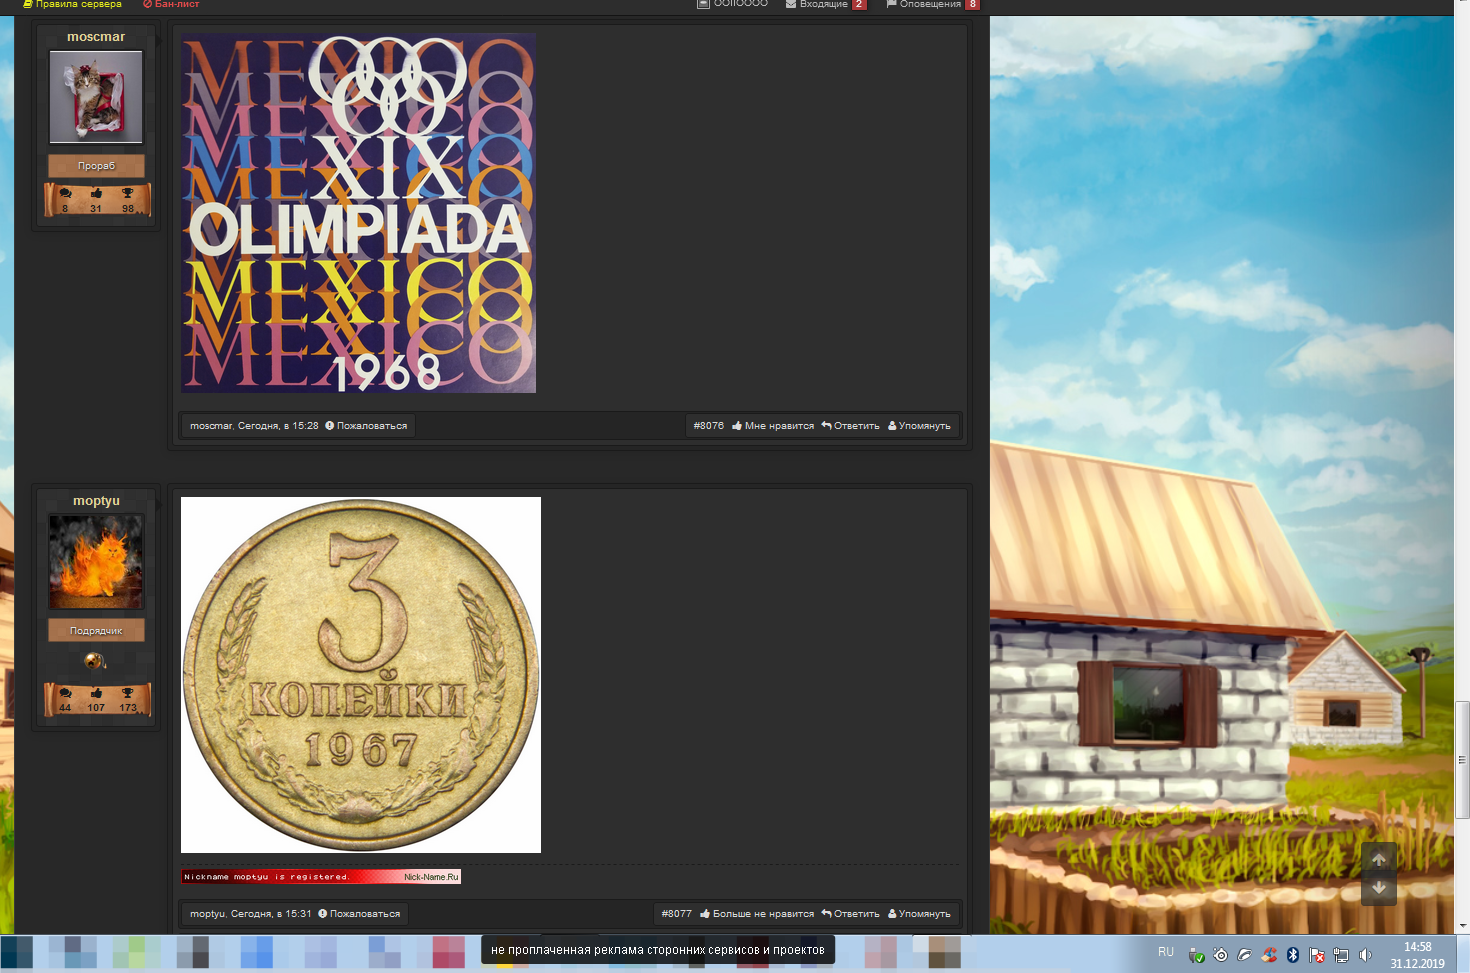Open moptyu's fire cat avatar
This screenshot has width=1470, height=973.
click(96, 562)
